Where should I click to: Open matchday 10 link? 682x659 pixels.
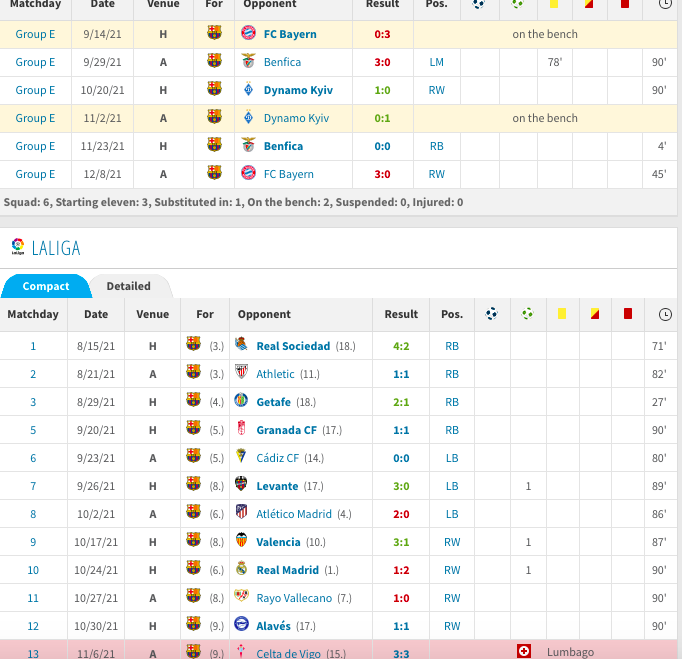[x=33, y=570]
